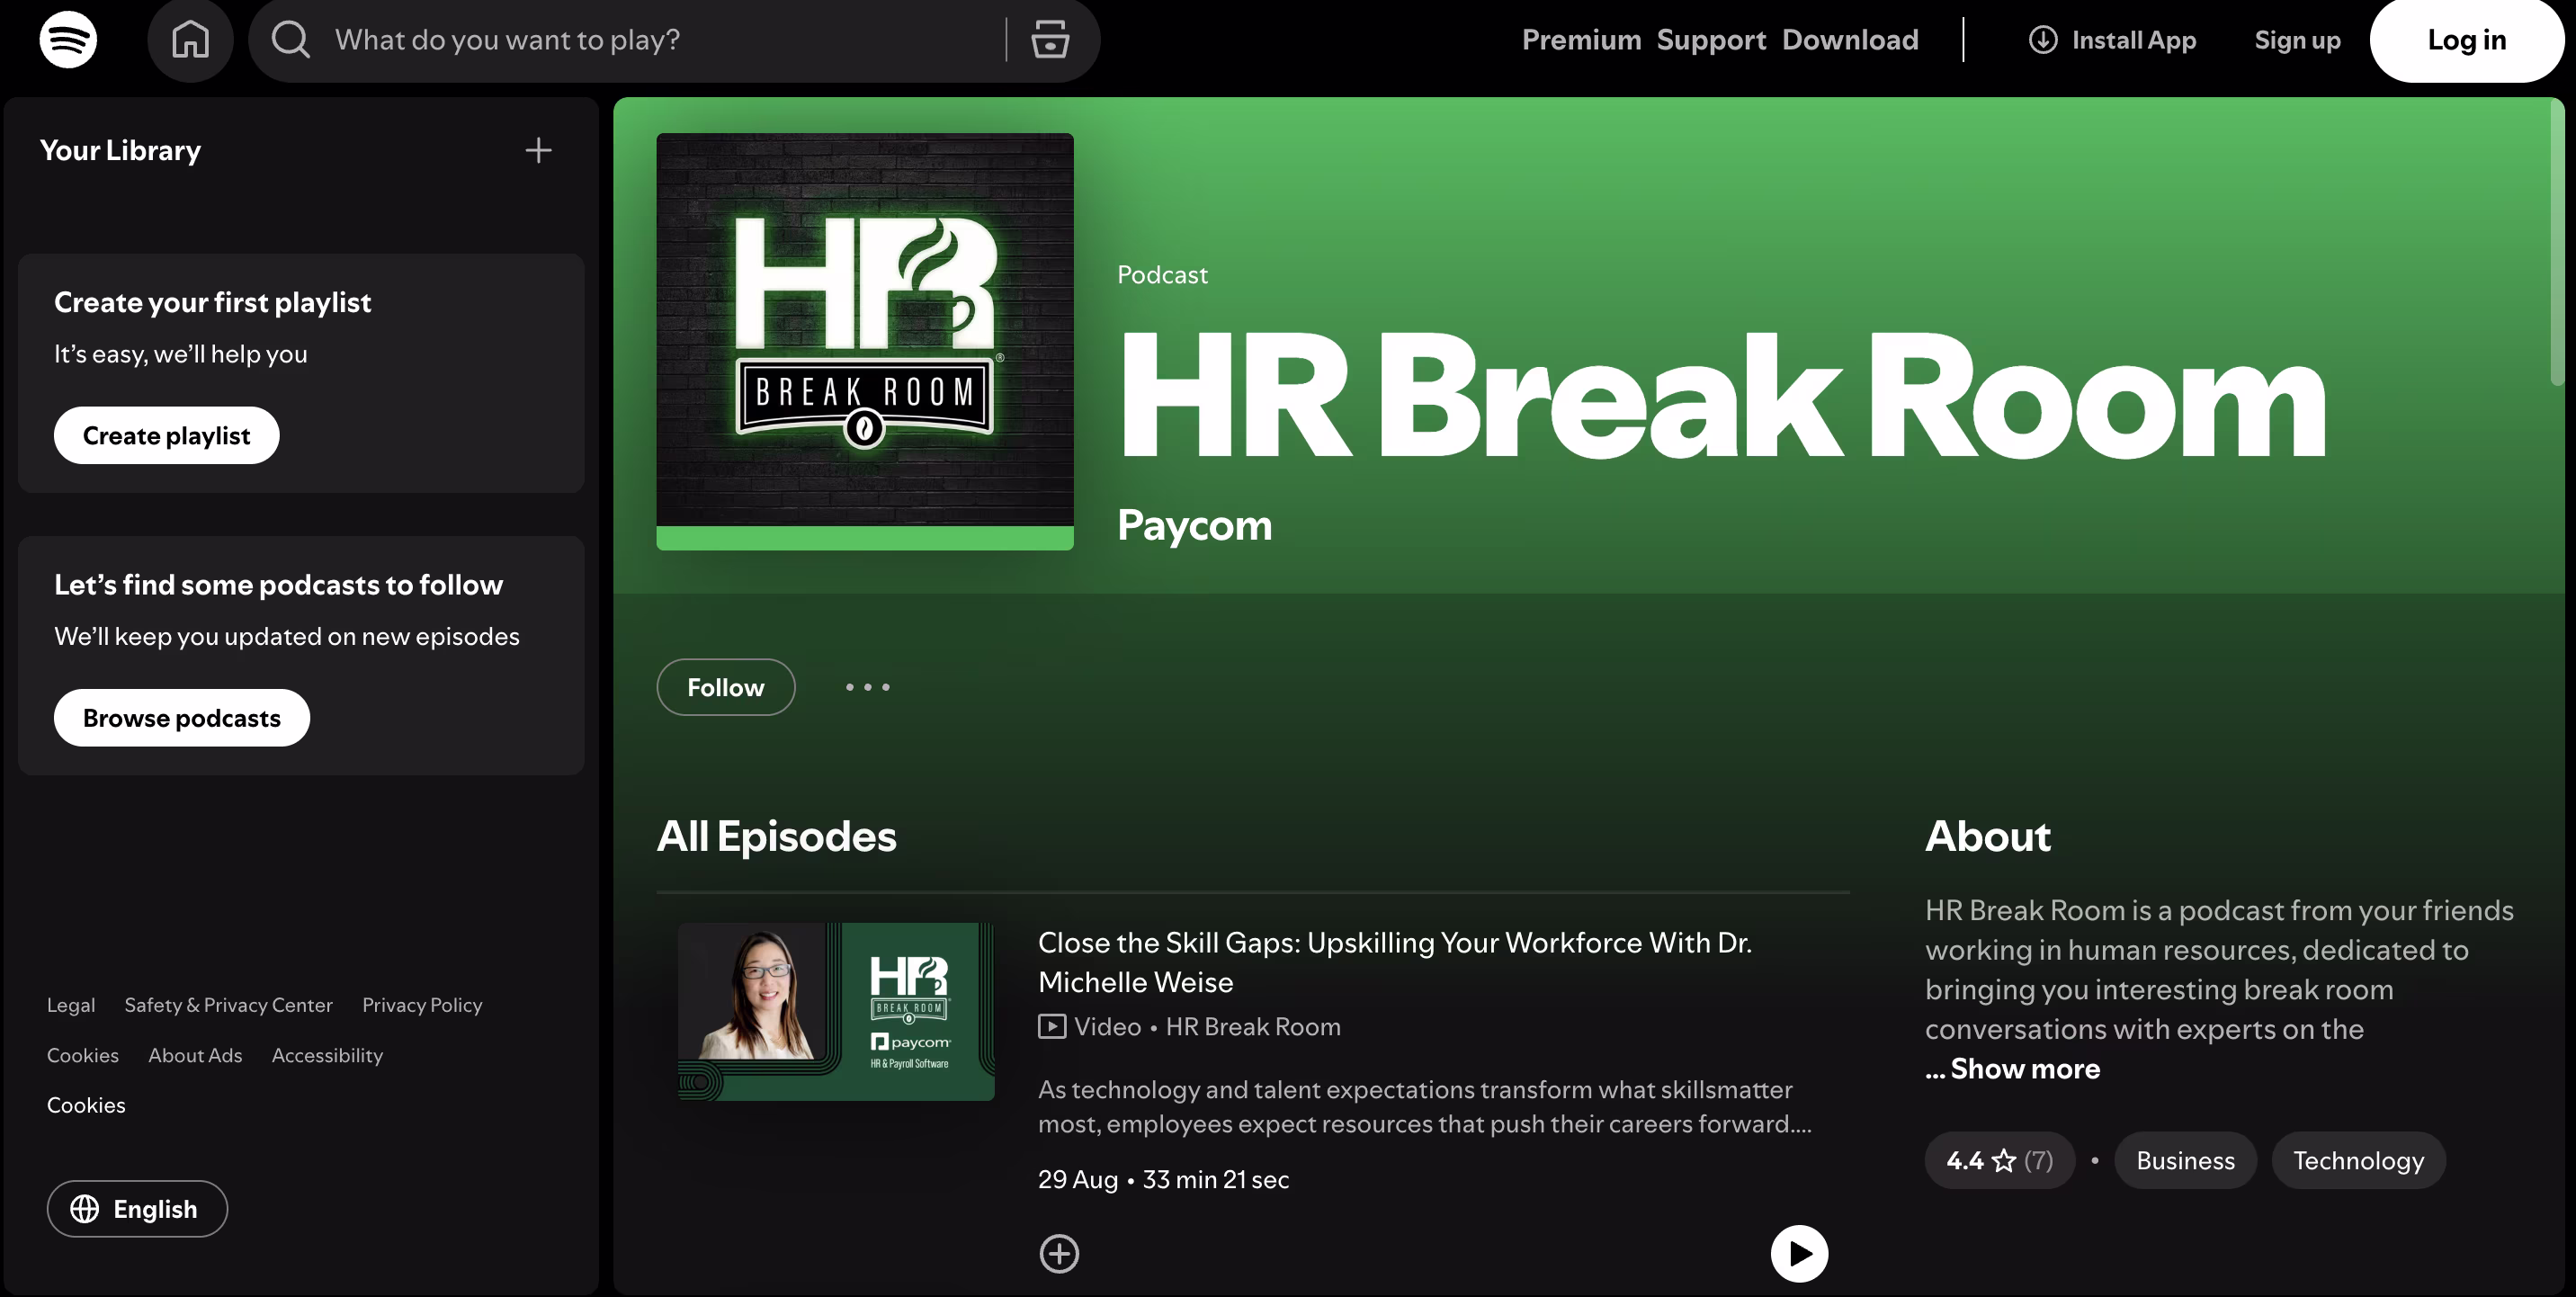Play the Close the Skill Gaps episode
2576x1297 pixels.
coord(1799,1253)
